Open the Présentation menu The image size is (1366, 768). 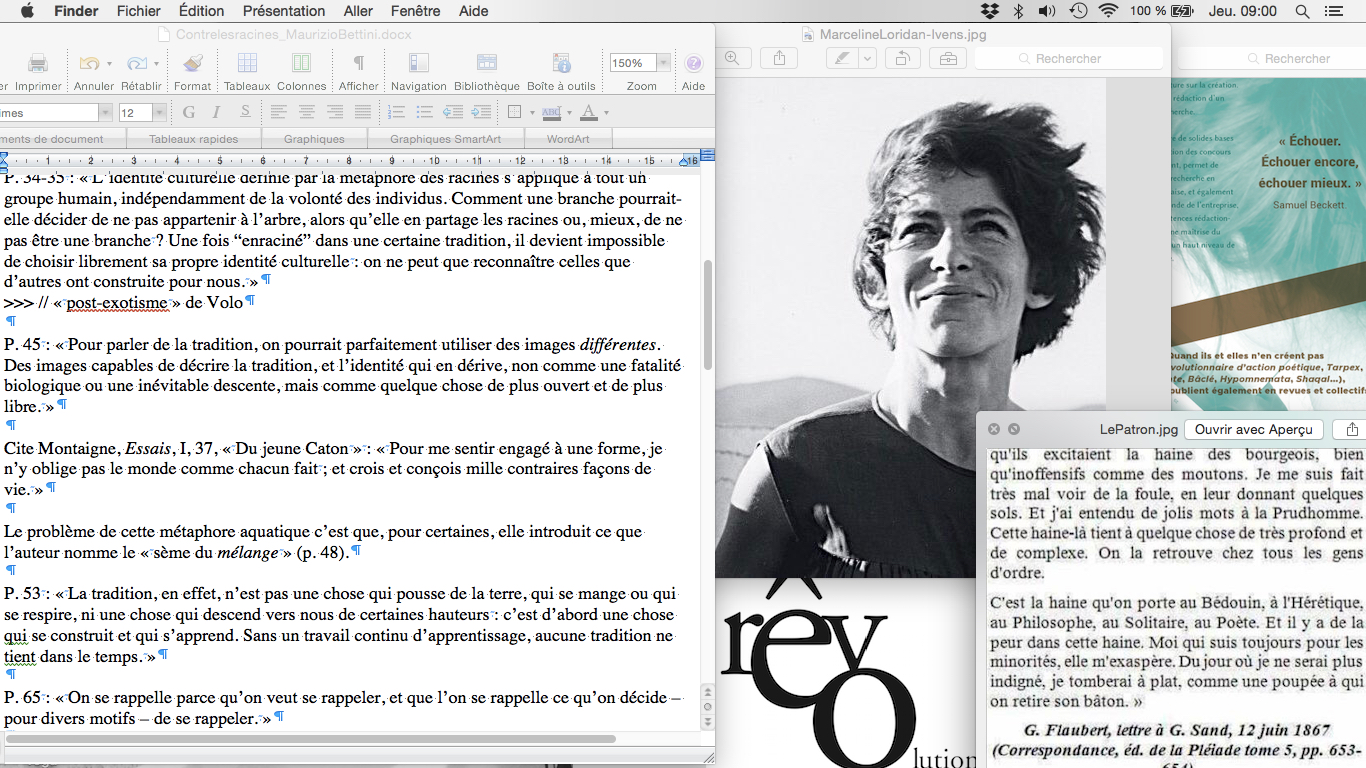click(284, 11)
